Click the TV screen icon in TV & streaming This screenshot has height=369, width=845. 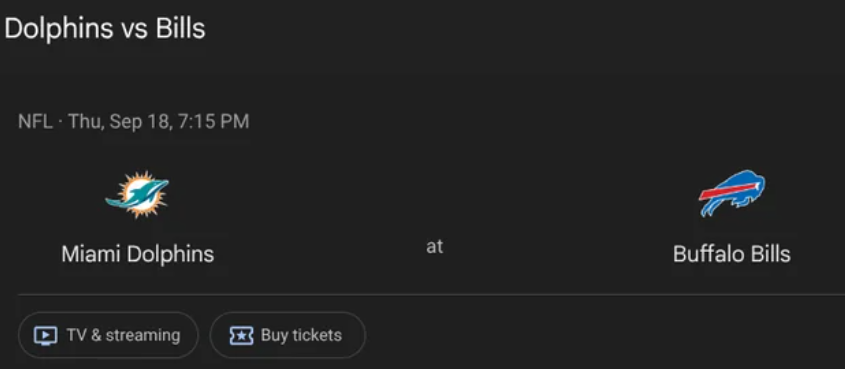45,336
